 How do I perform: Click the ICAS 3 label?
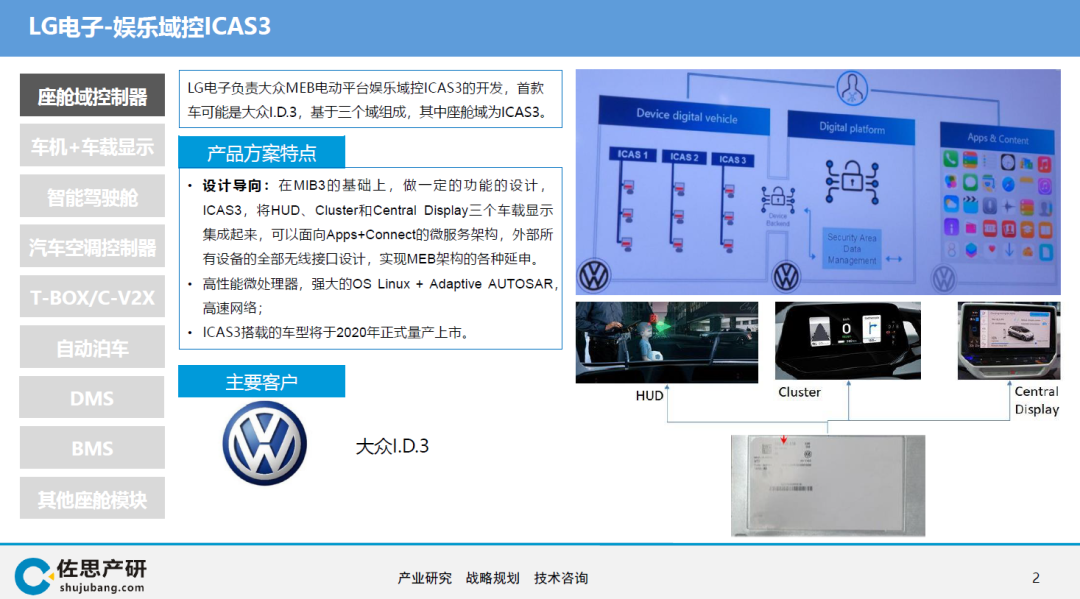click(732, 160)
